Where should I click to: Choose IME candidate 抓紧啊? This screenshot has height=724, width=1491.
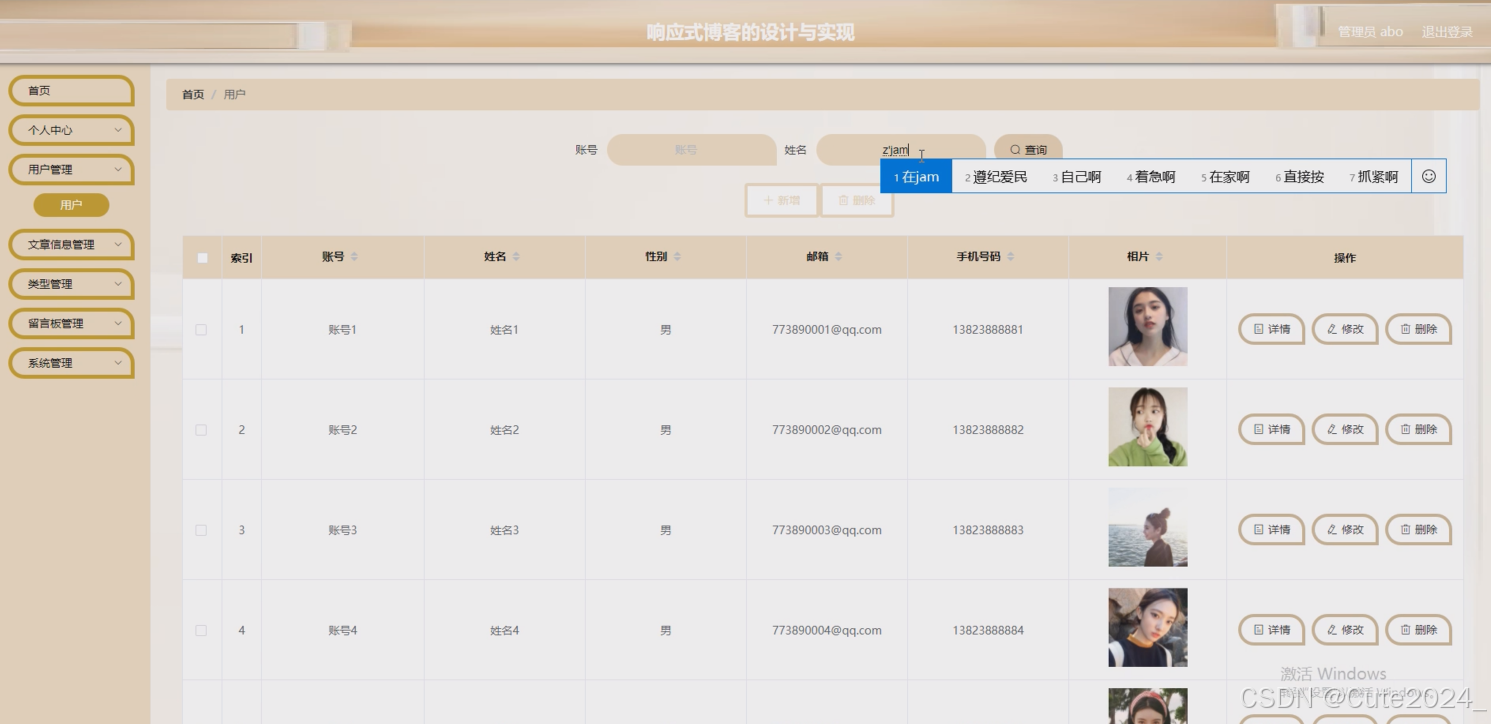pyautogui.click(x=1374, y=177)
